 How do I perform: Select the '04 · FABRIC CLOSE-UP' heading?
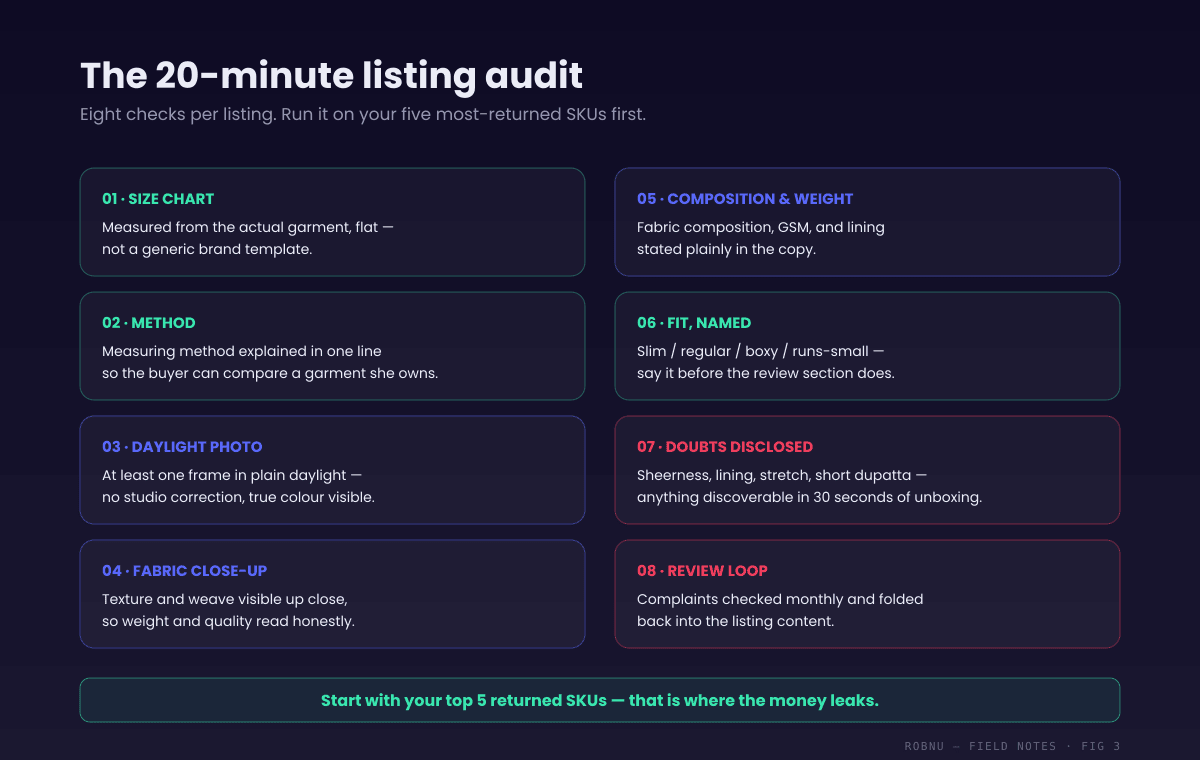pos(185,571)
